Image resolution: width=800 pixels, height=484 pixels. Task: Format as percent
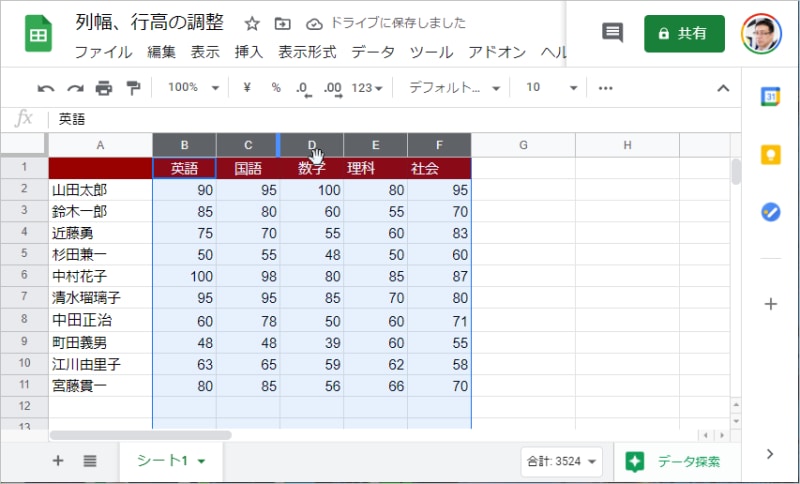pos(276,88)
